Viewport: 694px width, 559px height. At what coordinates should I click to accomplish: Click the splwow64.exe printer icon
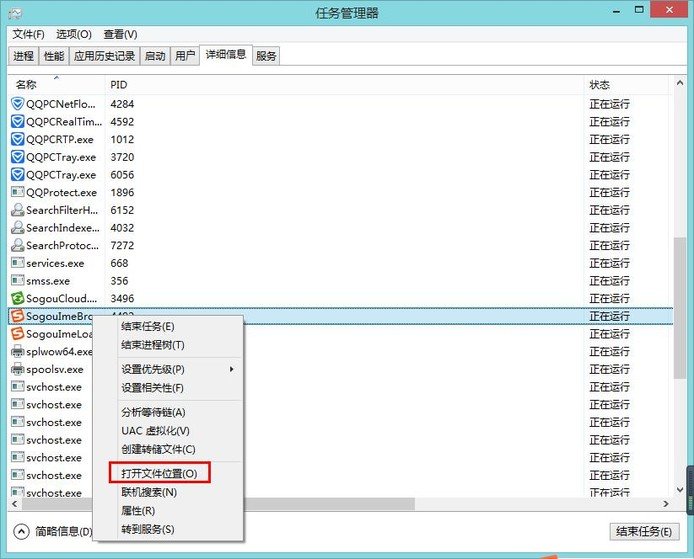tap(17, 351)
